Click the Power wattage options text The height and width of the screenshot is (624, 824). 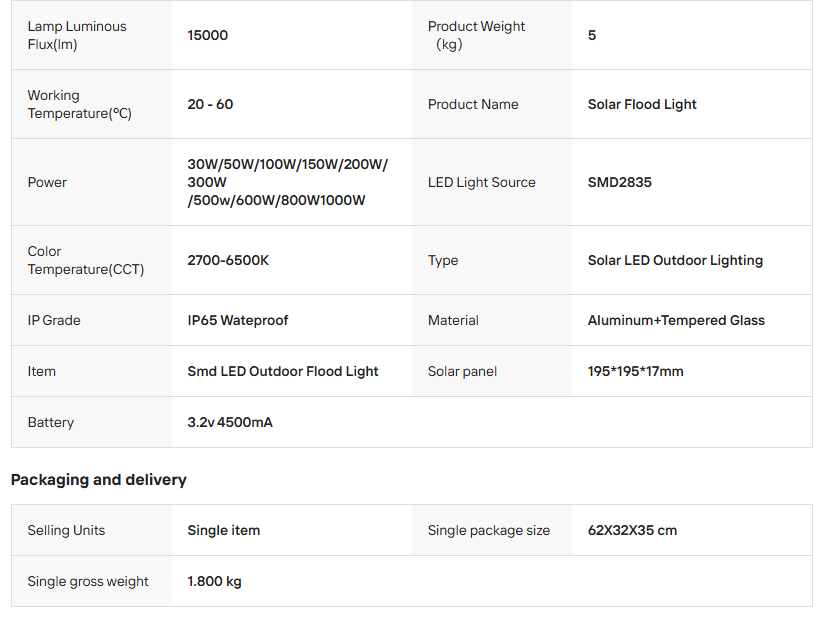point(287,182)
